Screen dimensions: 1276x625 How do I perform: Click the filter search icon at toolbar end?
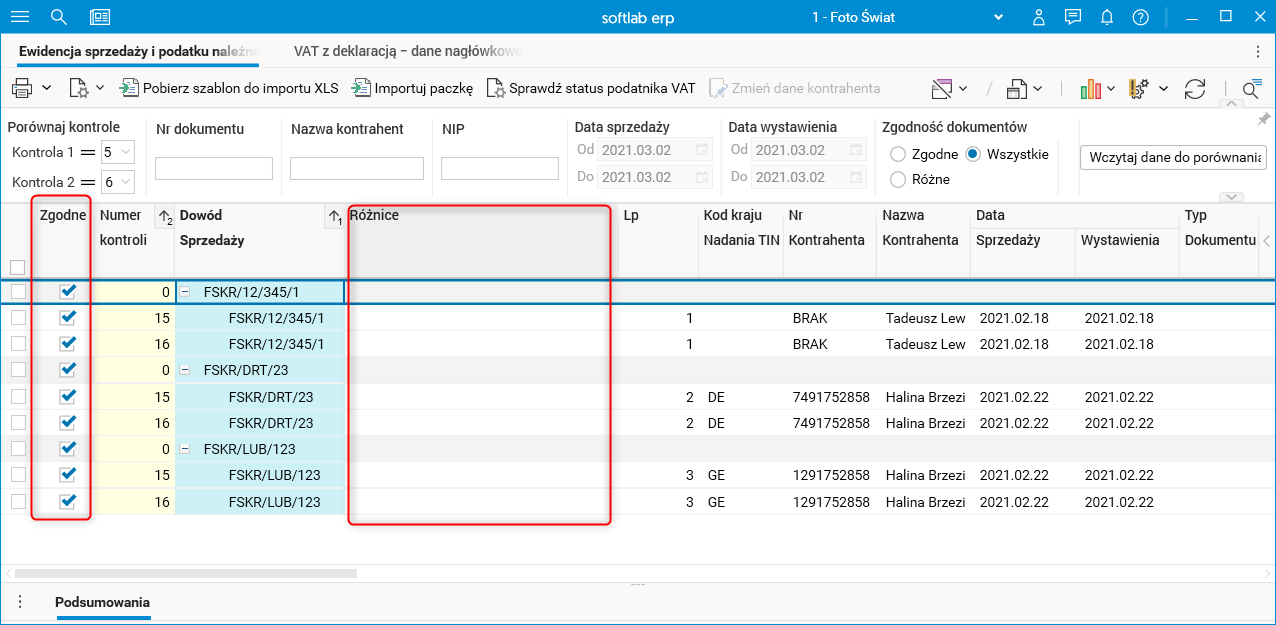(1251, 89)
